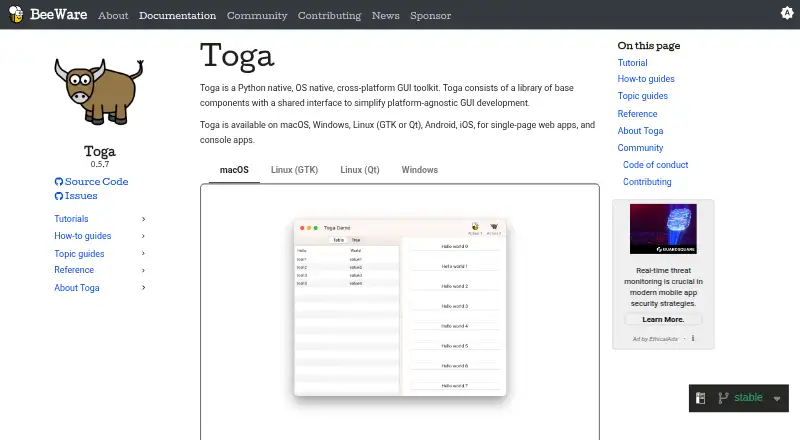Open the Source Code link
This screenshot has width=800, height=440.
[96, 182]
